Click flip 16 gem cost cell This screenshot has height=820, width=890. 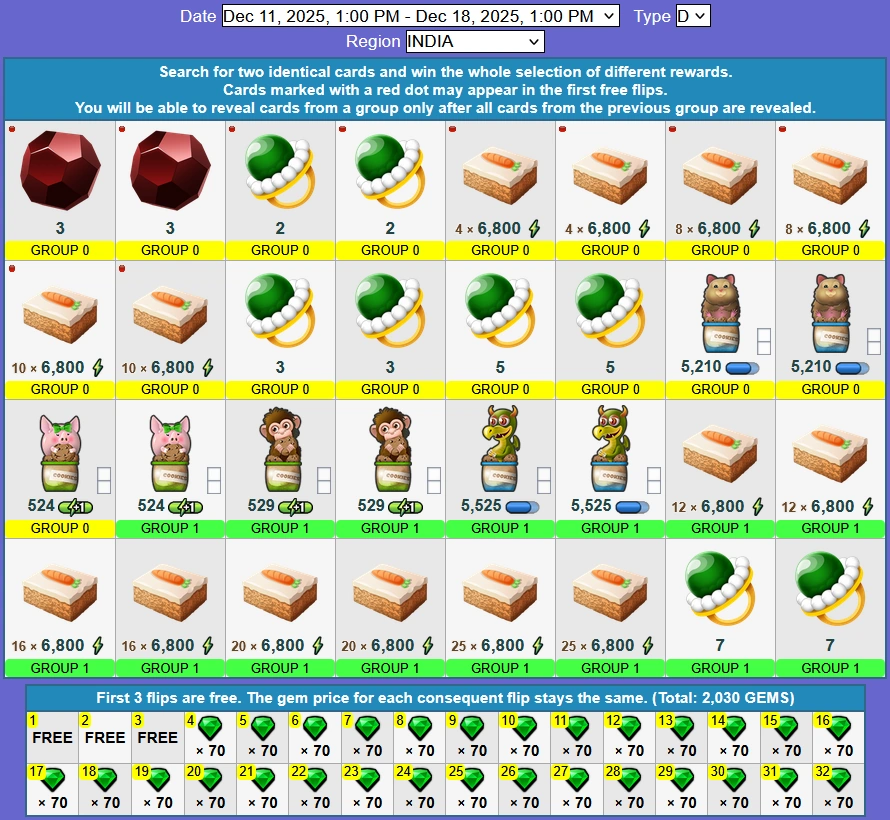click(839, 737)
